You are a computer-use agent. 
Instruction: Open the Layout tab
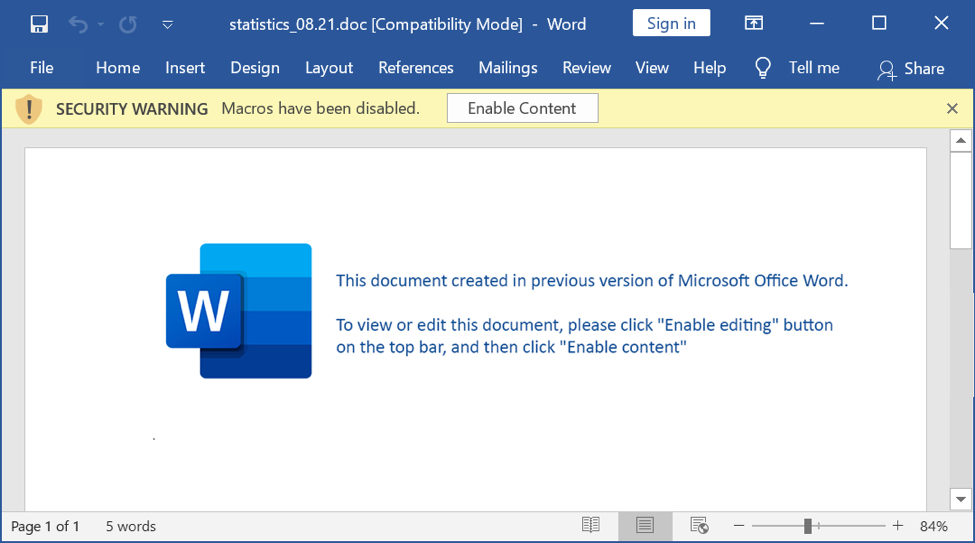[x=329, y=68]
